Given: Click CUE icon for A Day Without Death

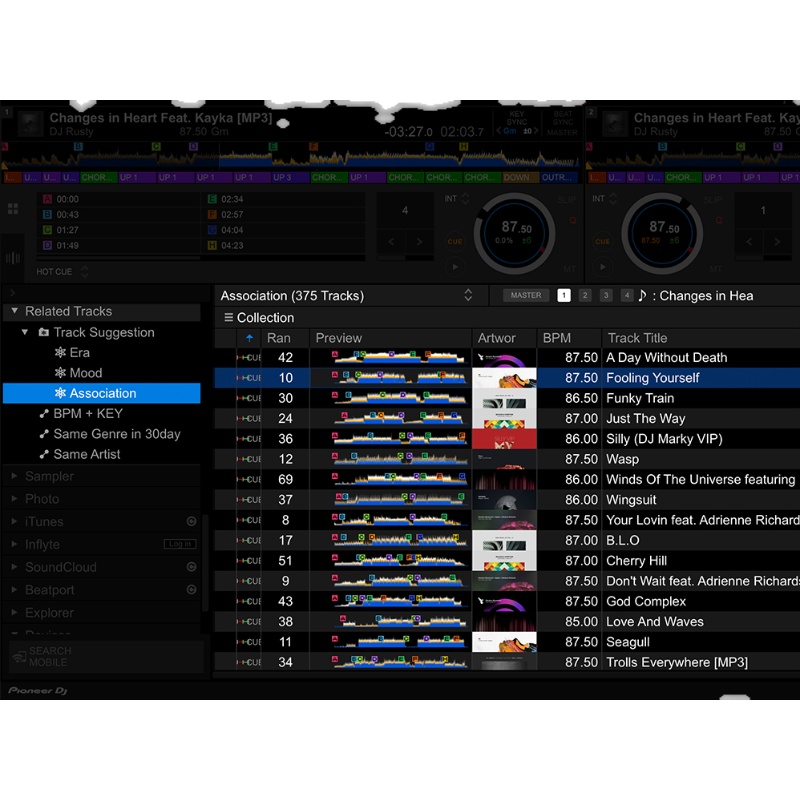Looking at the screenshot, I should coord(249,358).
